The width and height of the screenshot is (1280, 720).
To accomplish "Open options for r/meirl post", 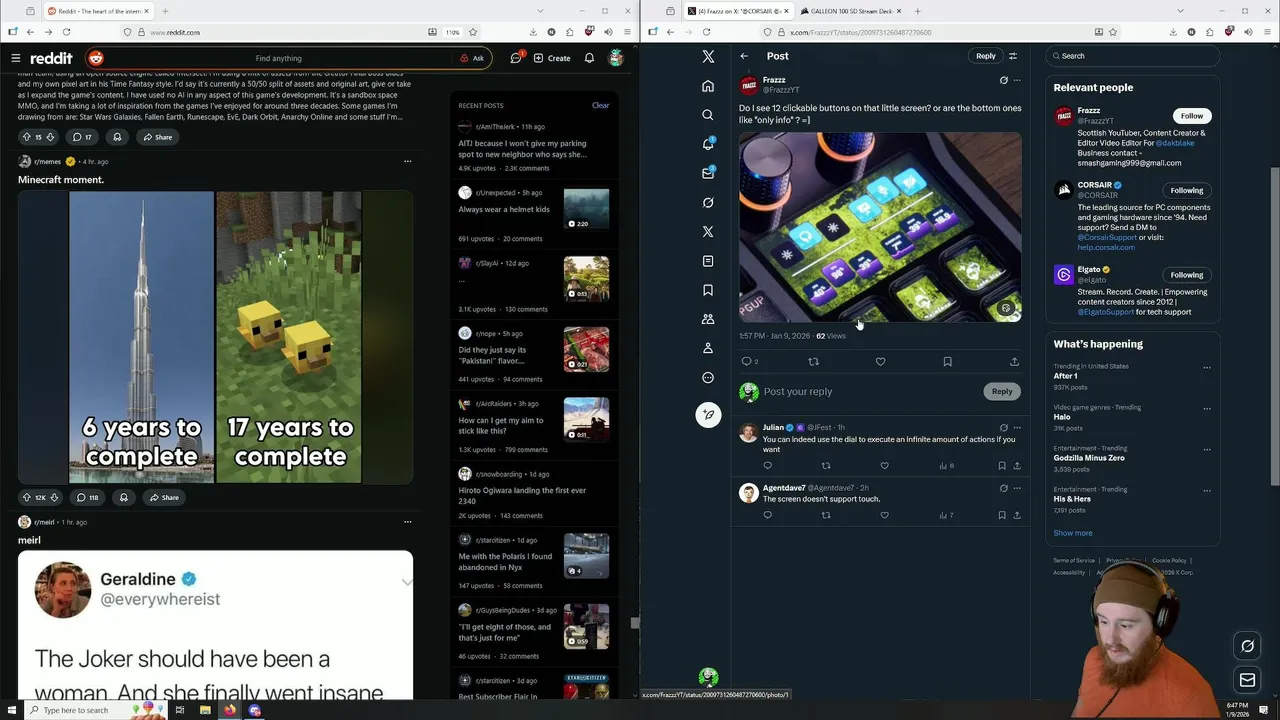I will [x=407, y=522].
